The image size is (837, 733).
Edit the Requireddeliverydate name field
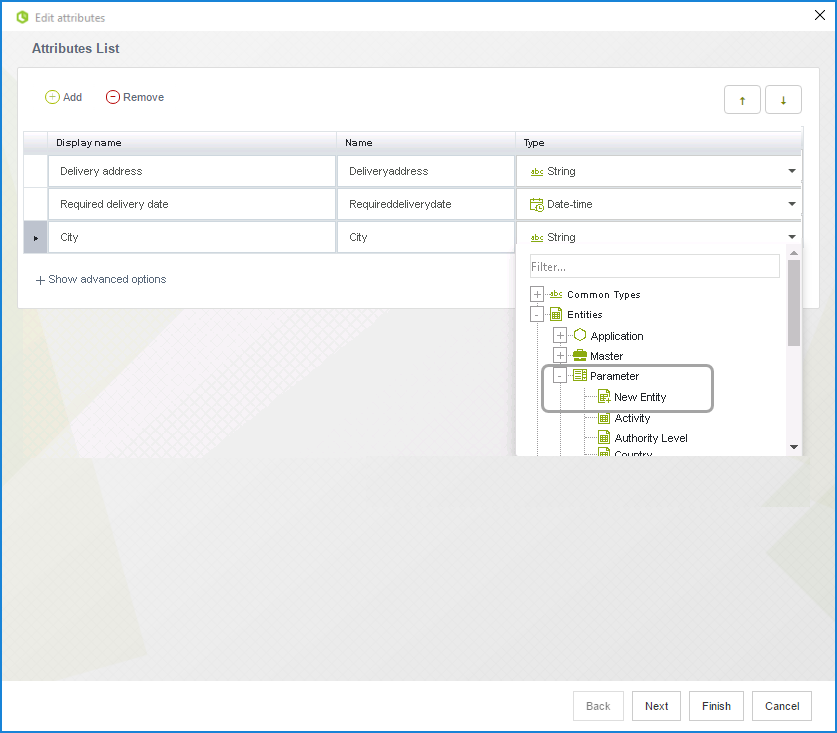[x=425, y=204]
